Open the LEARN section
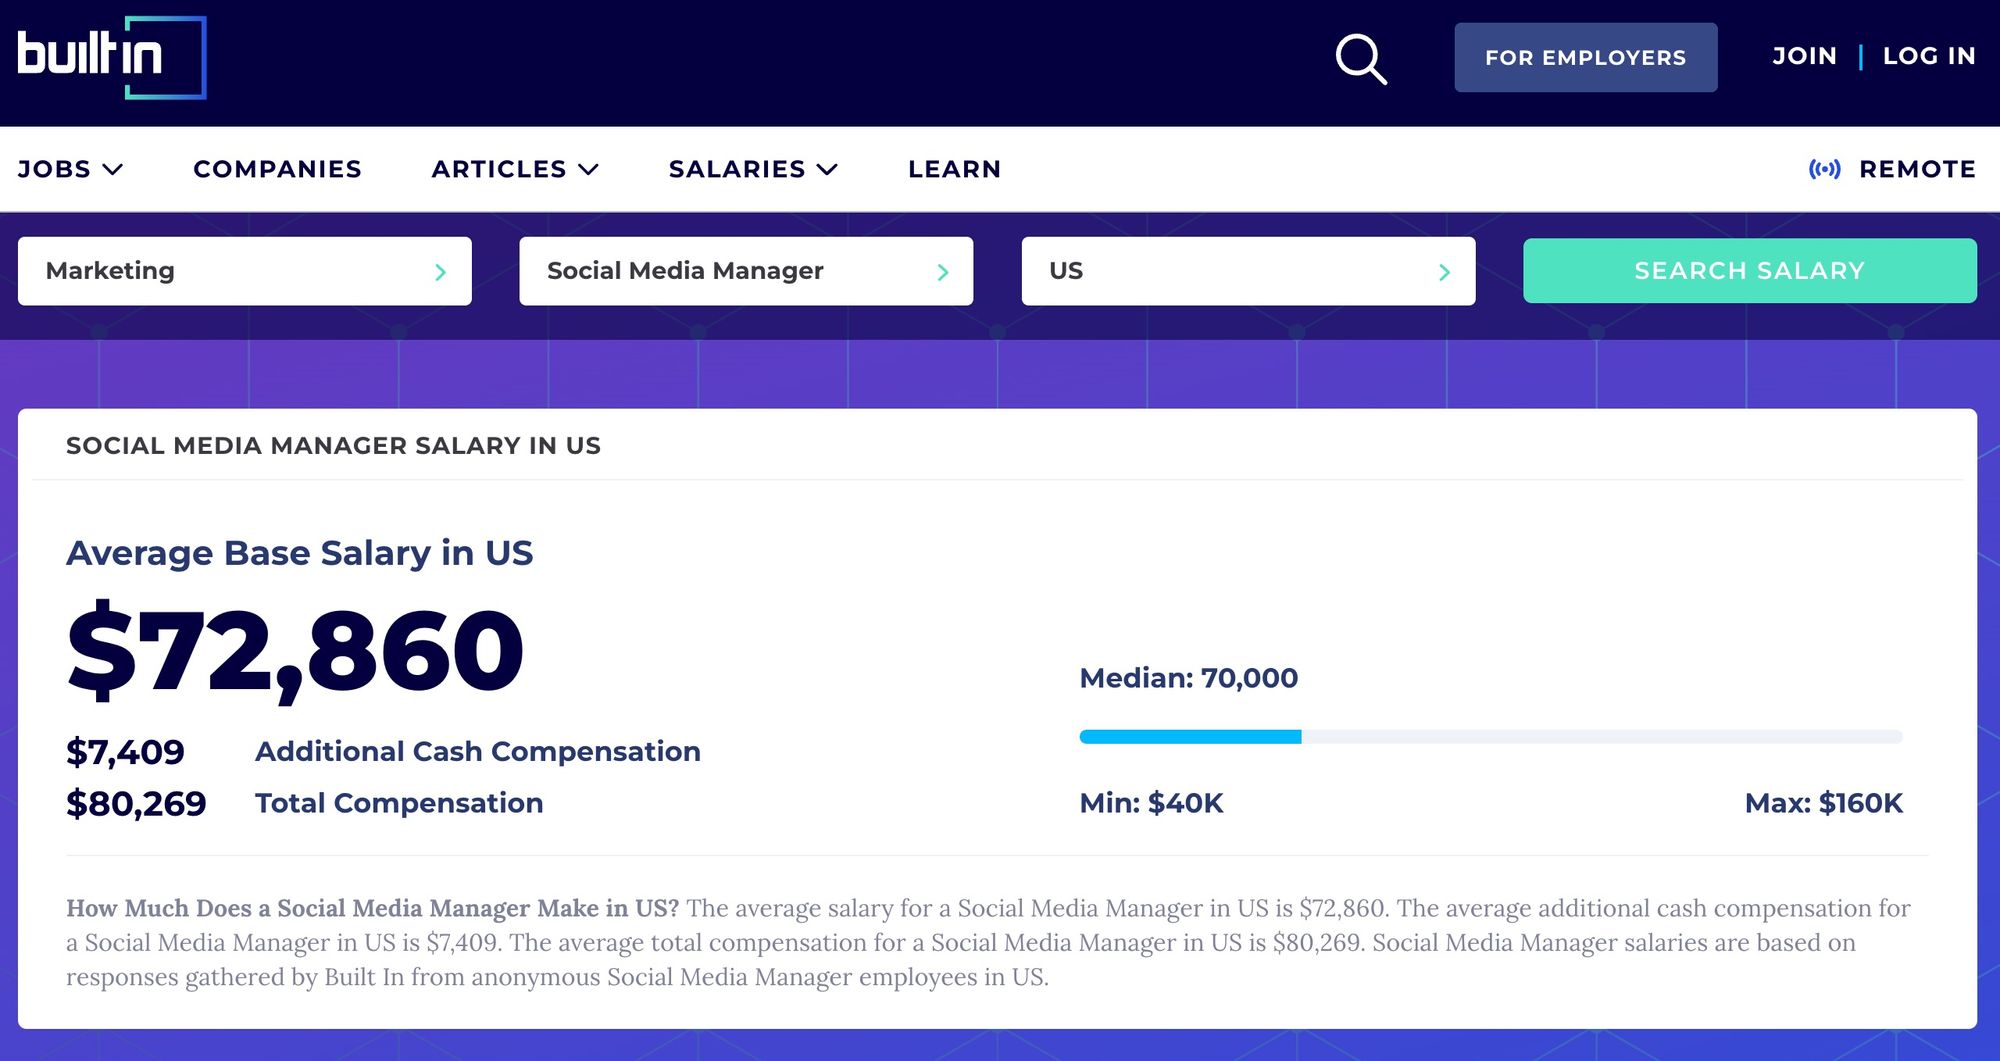This screenshot has height=1061, width=2000. pos(953,168)
